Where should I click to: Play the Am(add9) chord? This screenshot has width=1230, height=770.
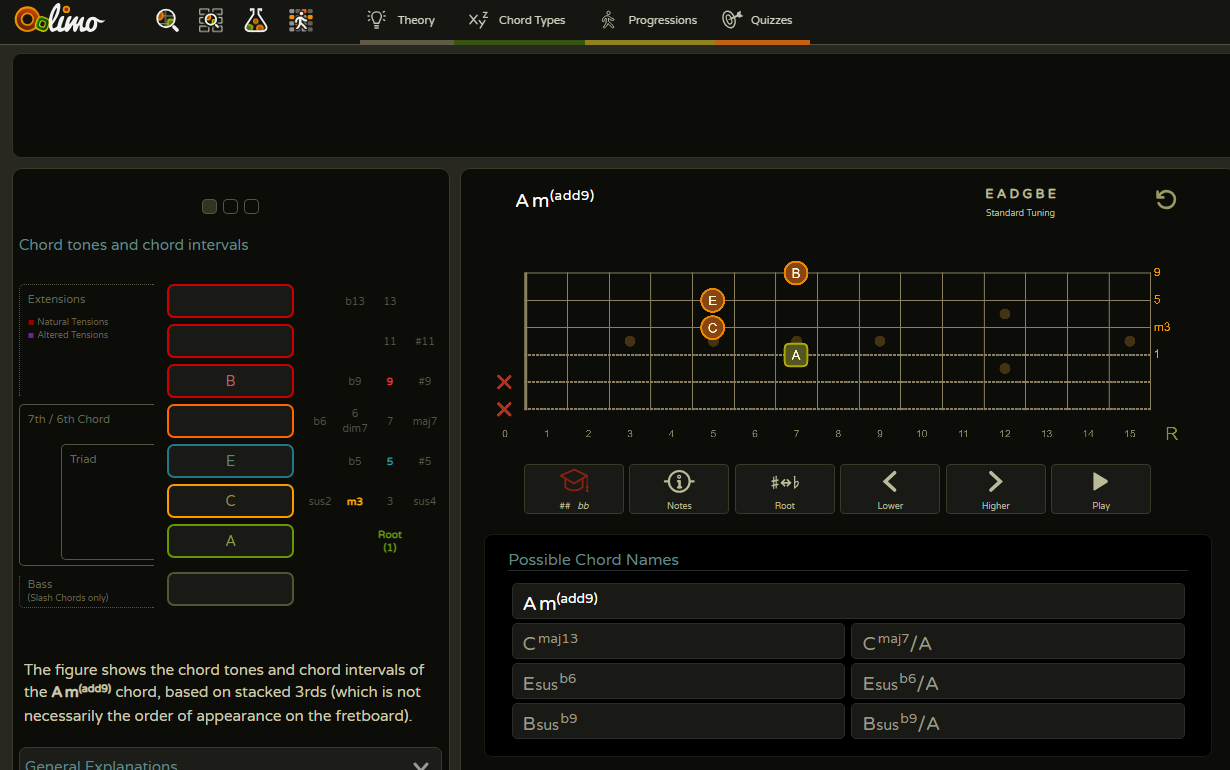coord(1101,489)
